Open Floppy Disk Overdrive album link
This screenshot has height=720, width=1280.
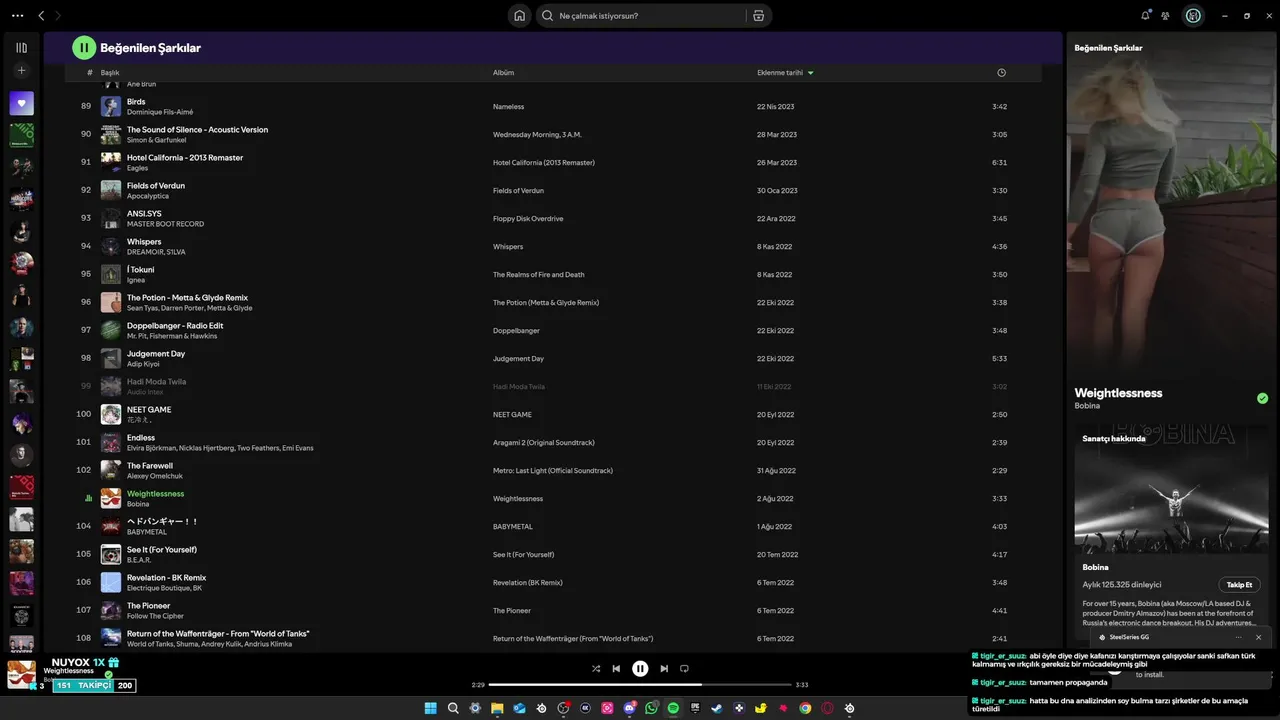tap(528, 219)
